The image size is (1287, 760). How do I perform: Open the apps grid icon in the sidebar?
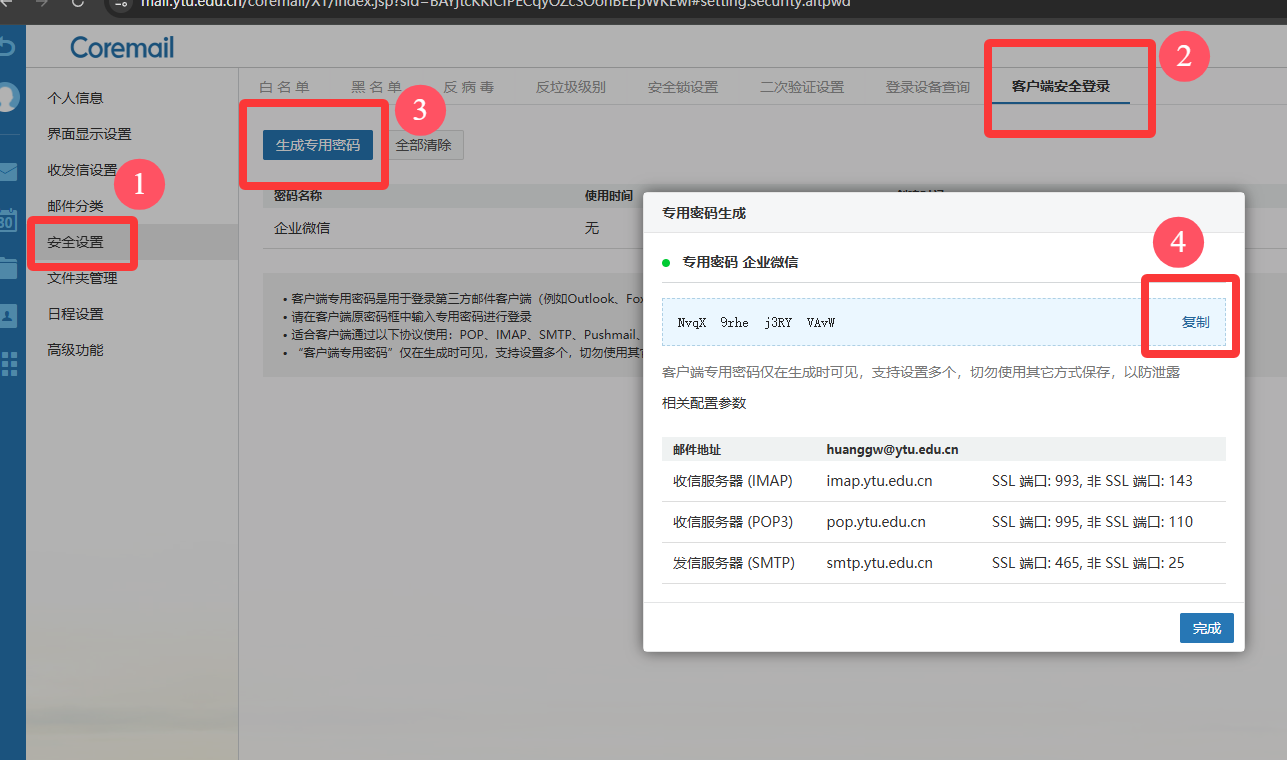[x=9, y=363]
